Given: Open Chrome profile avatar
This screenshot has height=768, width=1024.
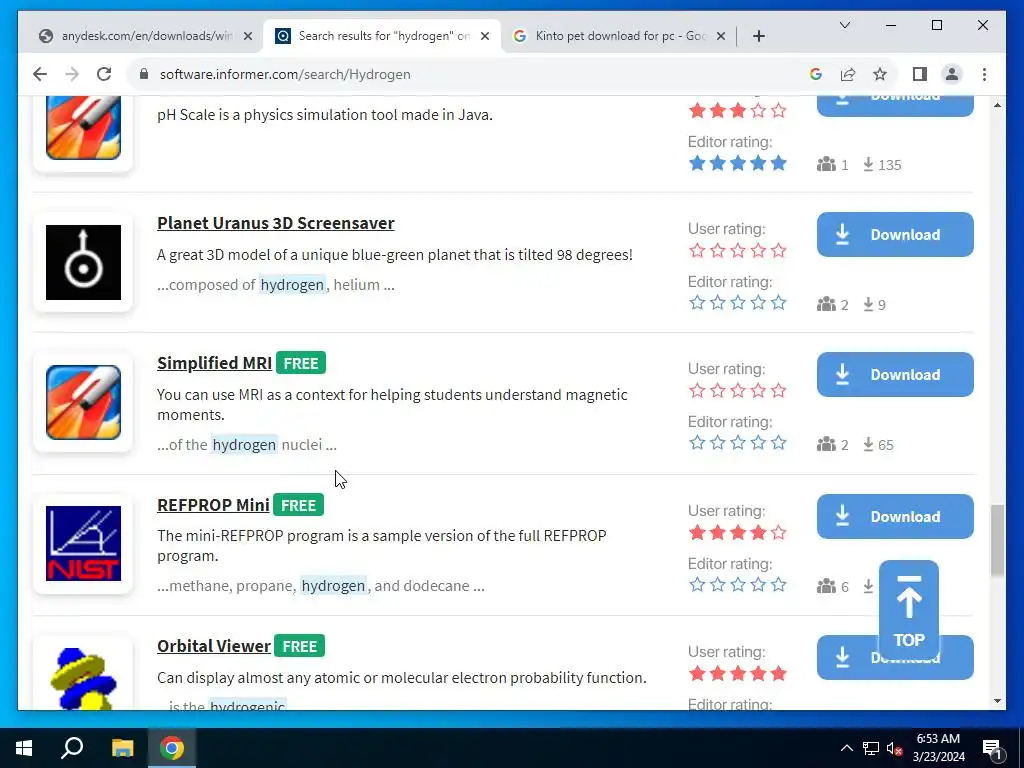Looking at the screenshot, I should [x=952, y=74].
